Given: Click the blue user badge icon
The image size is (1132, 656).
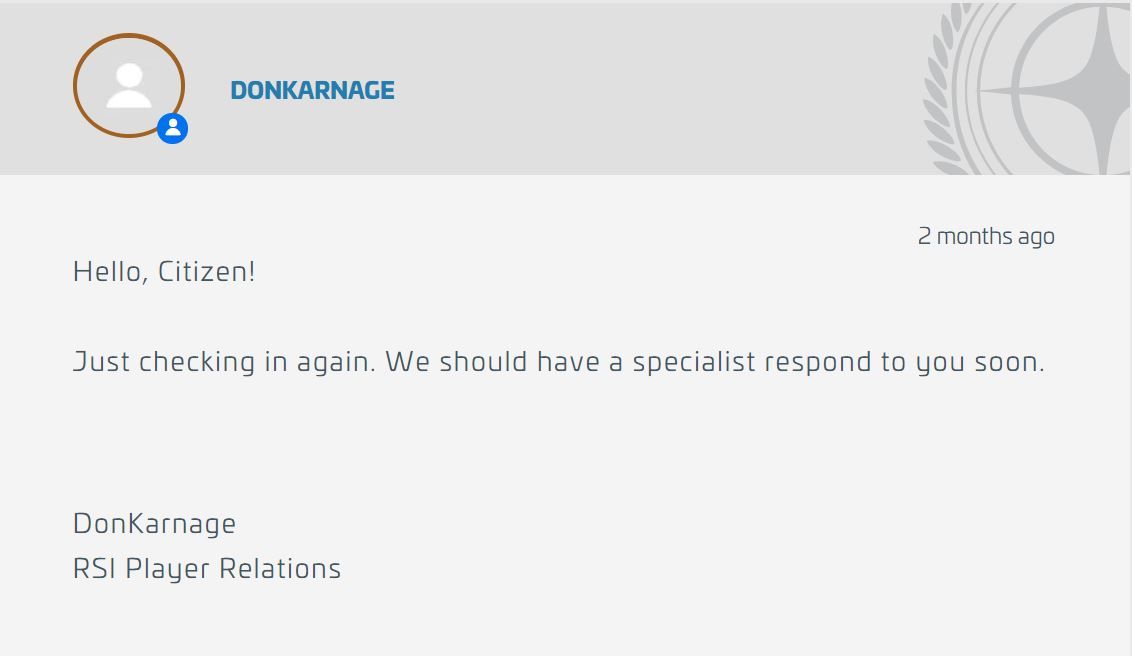Looking at the screenshot, I should click(x=173, y=128).
